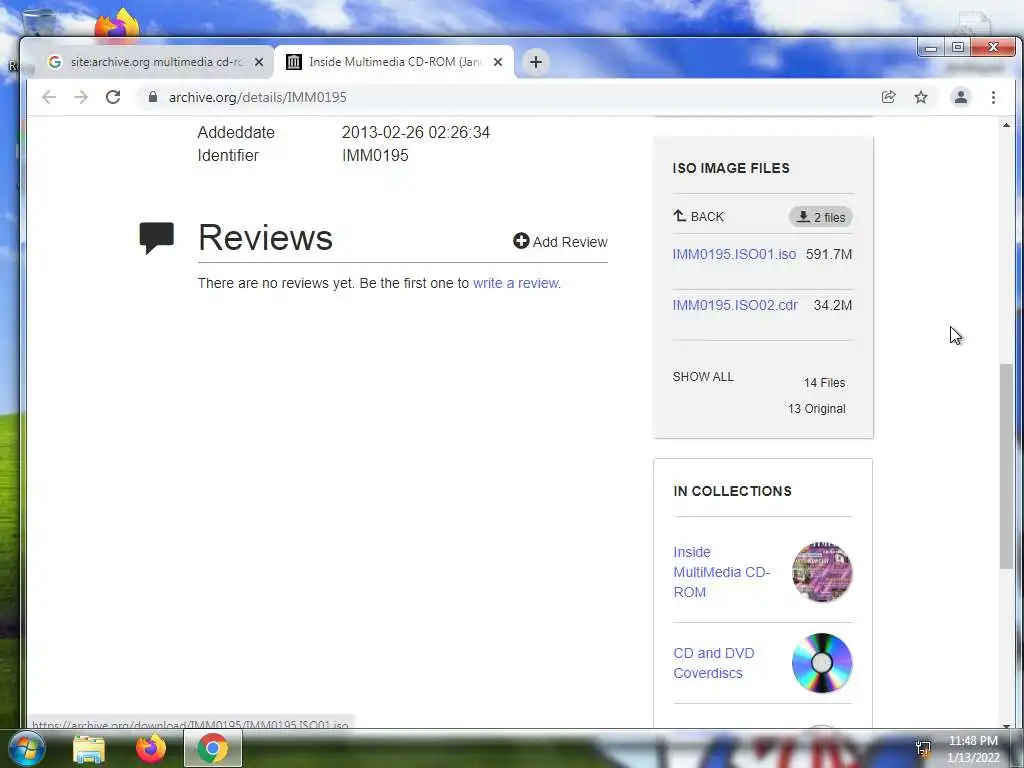Screen dimensions: 1024x768
Task: Click the Reviews heading
Action: [265, 237]
